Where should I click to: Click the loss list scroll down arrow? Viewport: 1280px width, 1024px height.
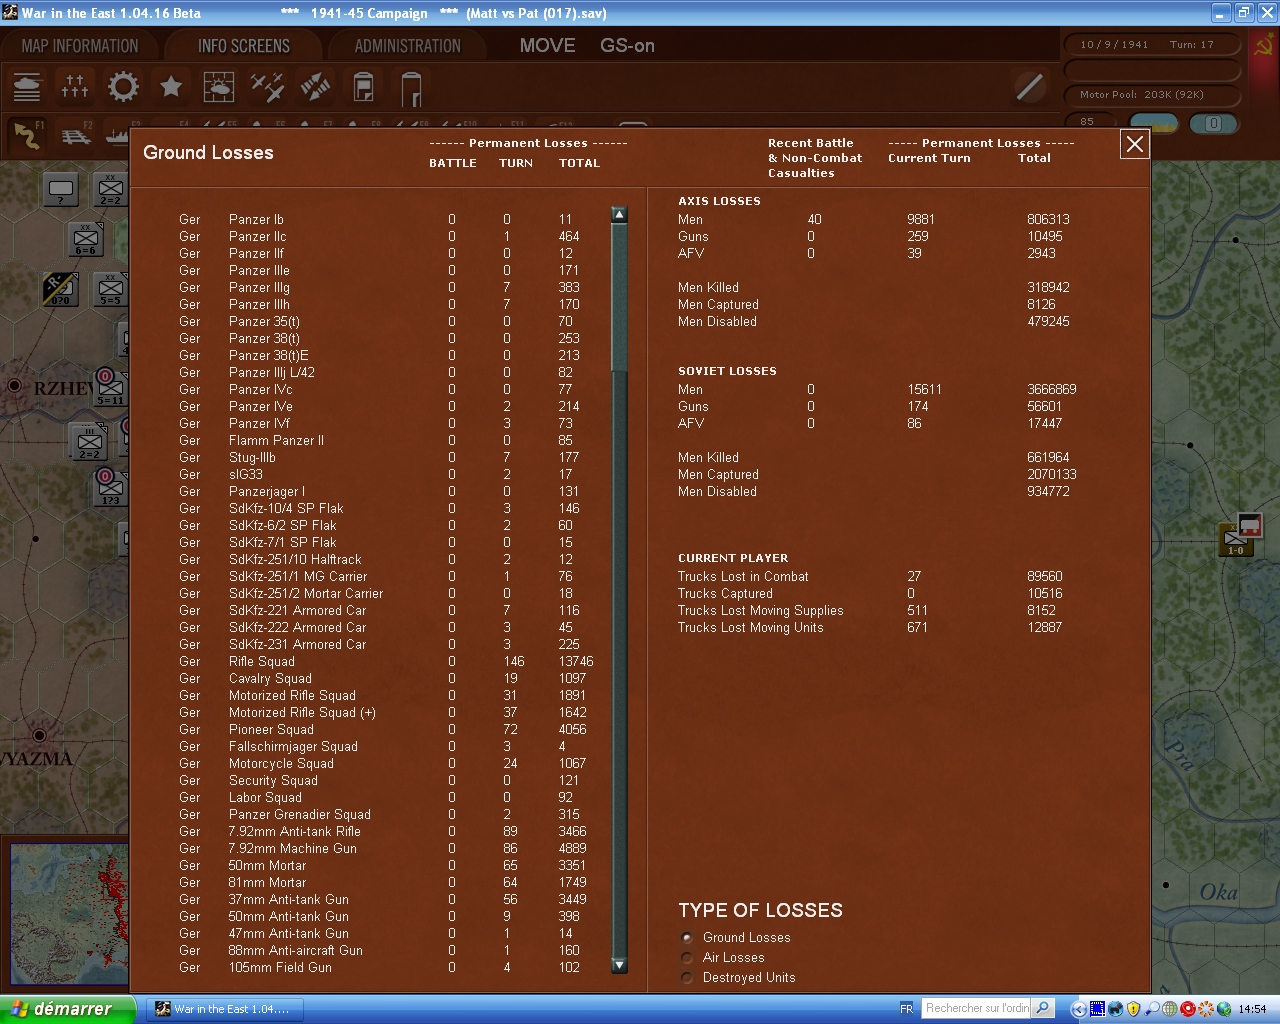coord(619,965)
